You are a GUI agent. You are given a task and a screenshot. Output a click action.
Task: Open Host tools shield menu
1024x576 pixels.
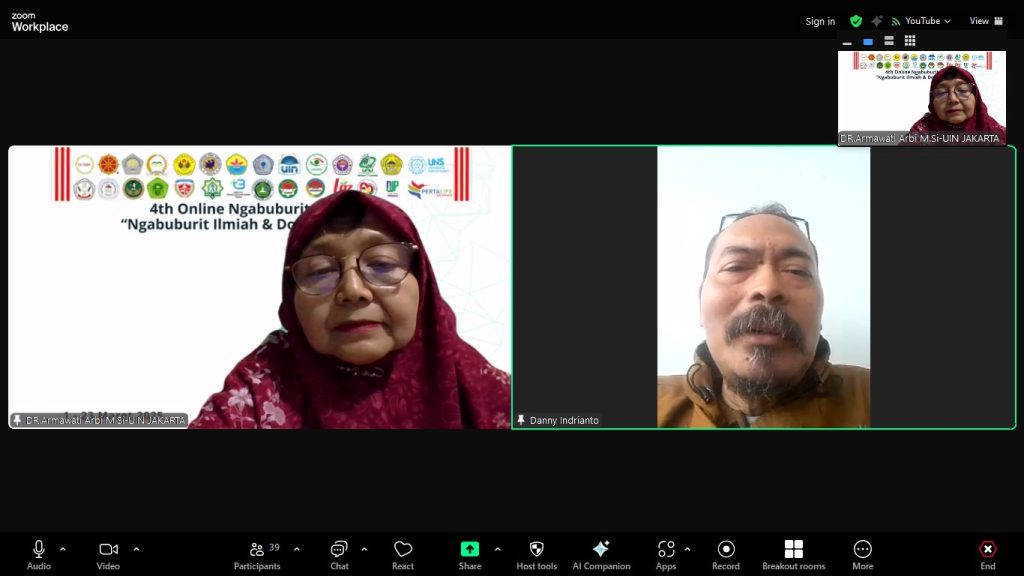[x=537, y=555]
